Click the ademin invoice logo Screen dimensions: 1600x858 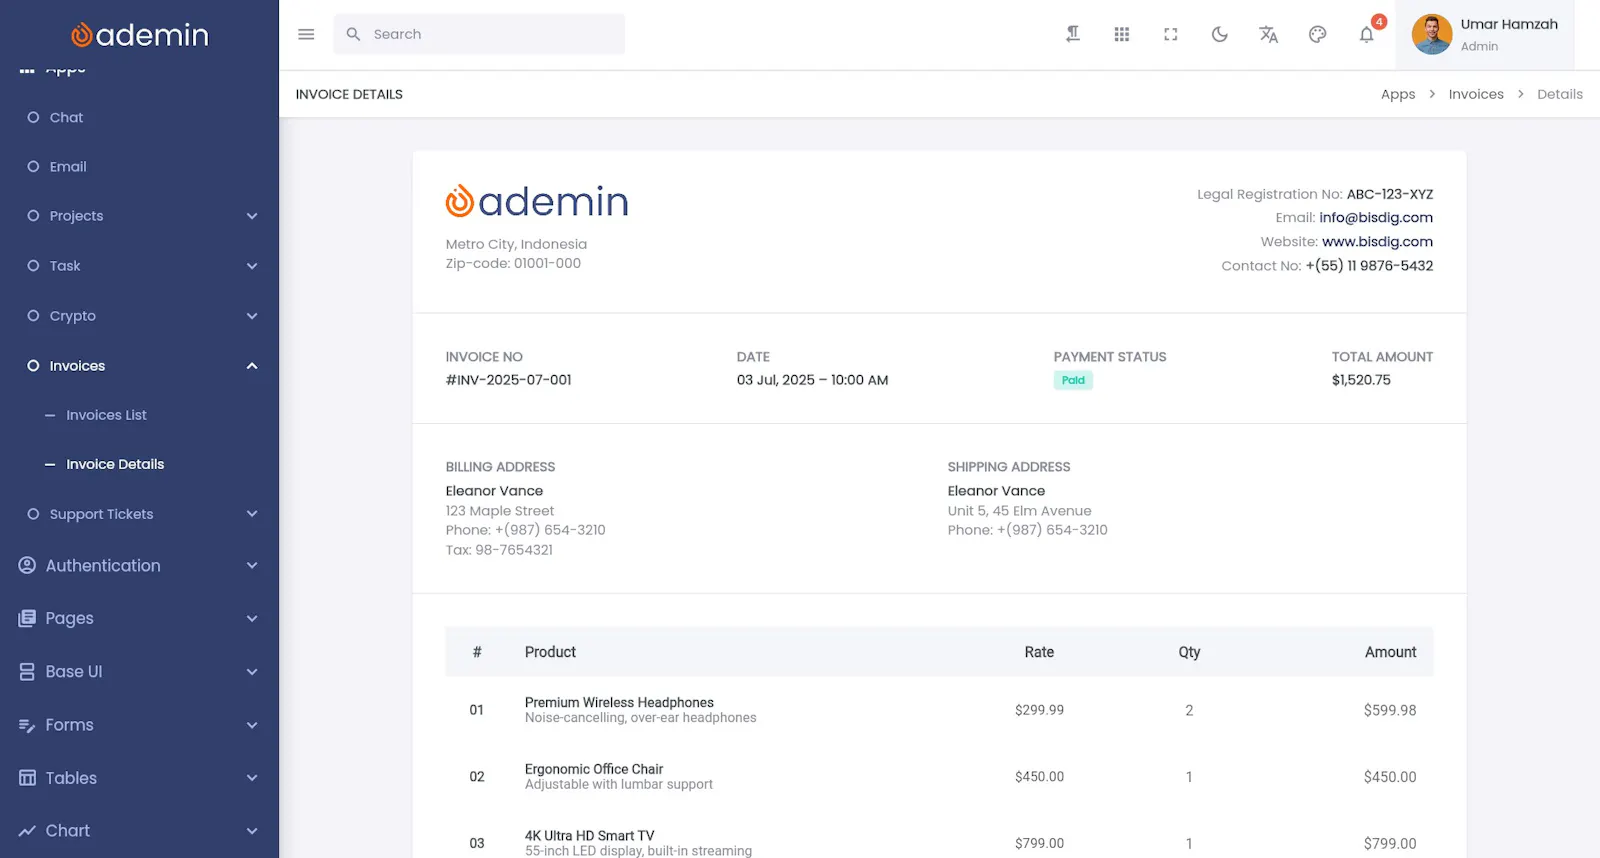click(537, 201)
